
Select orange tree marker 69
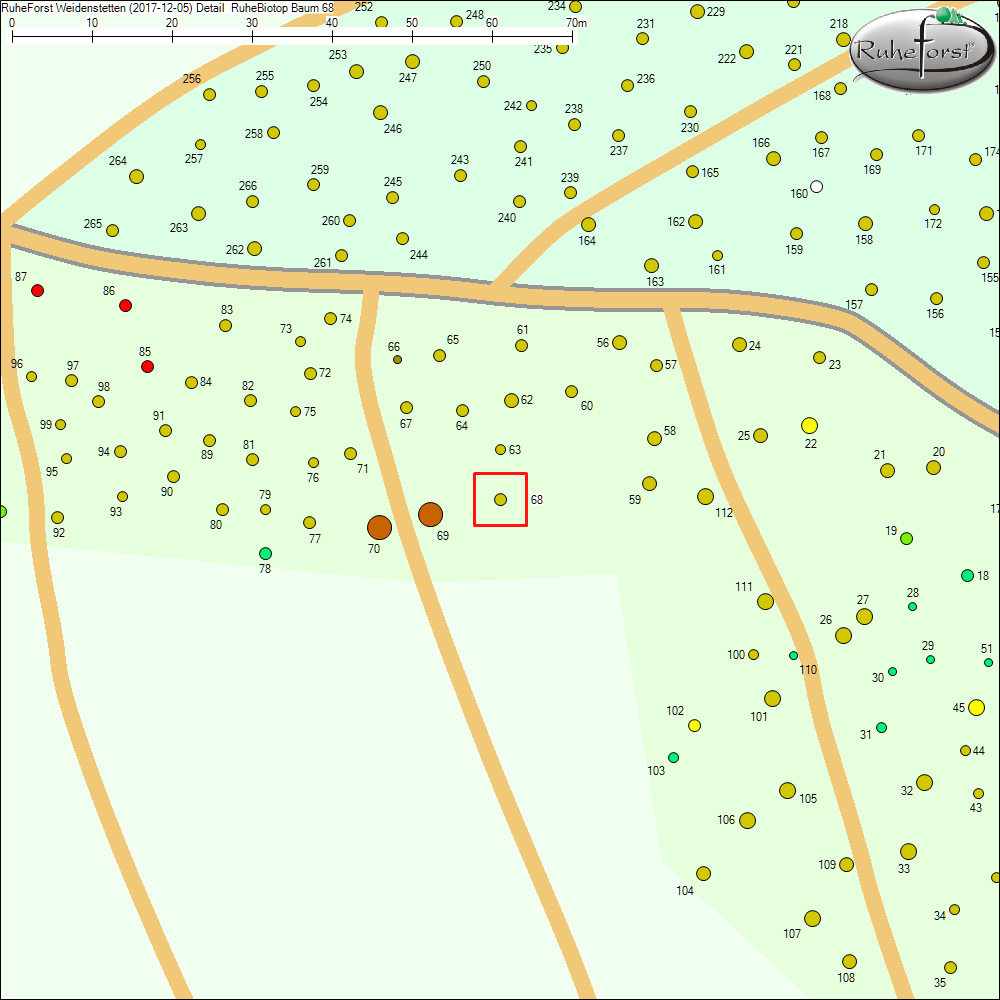[x=430, y=514]
